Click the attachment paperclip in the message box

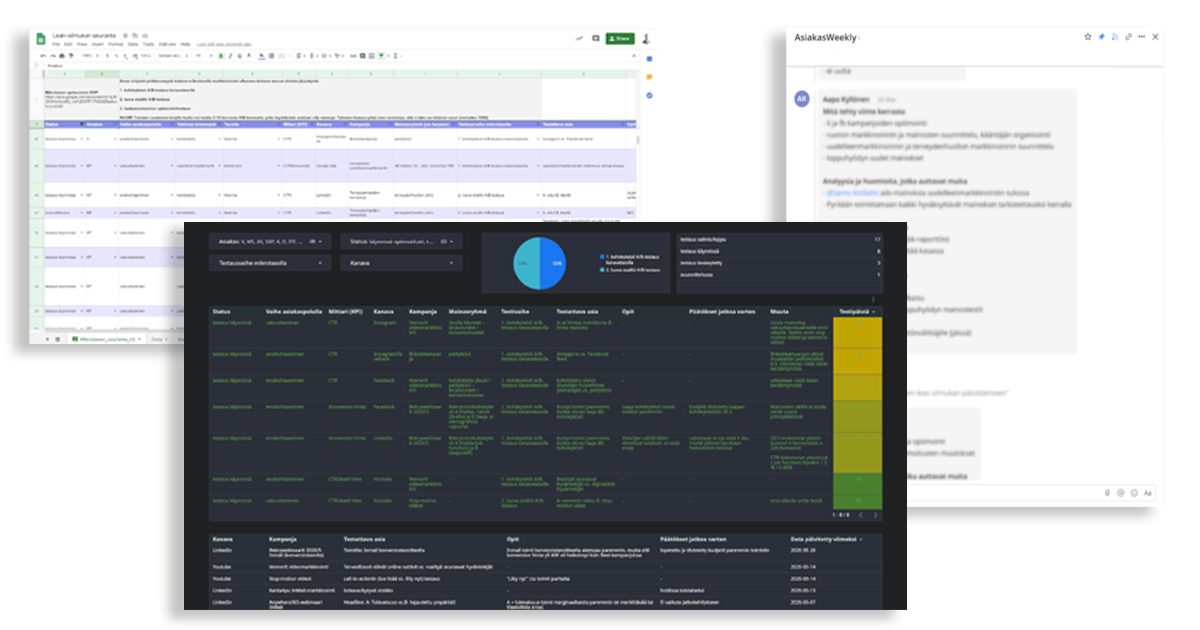tap(1107, 493)
